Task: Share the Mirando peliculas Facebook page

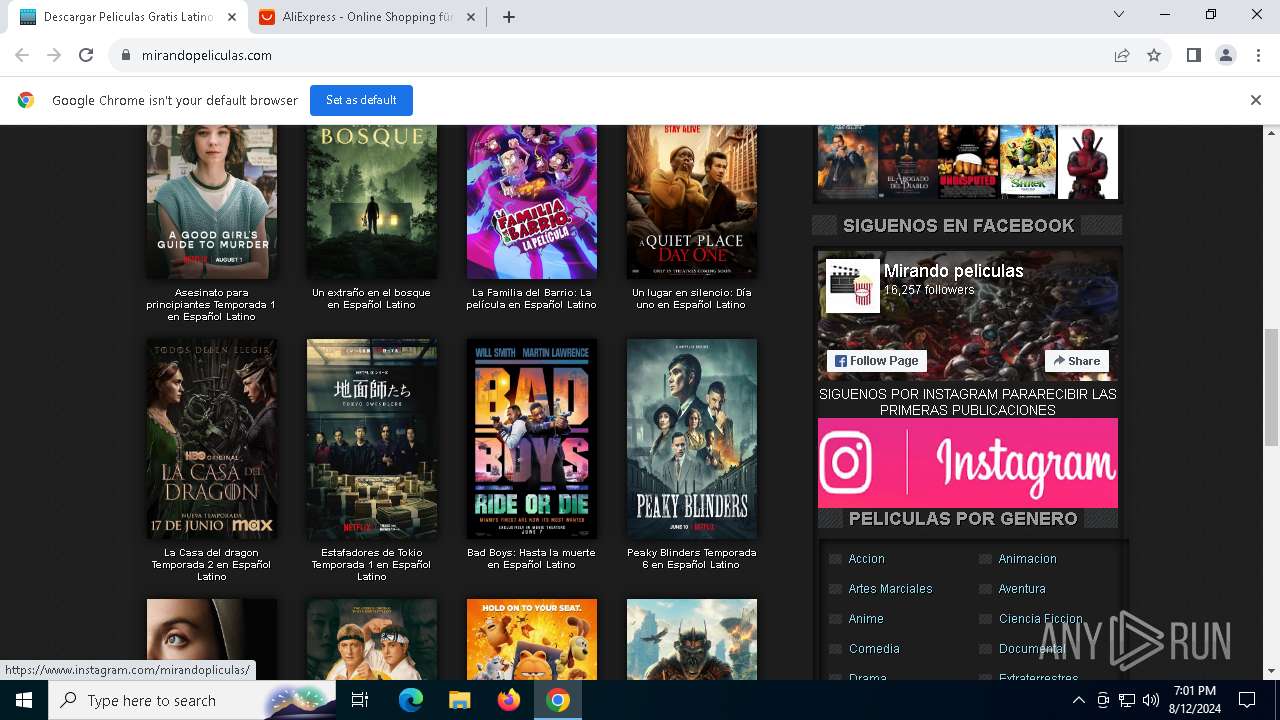Action: click(x=1076, y=361)
